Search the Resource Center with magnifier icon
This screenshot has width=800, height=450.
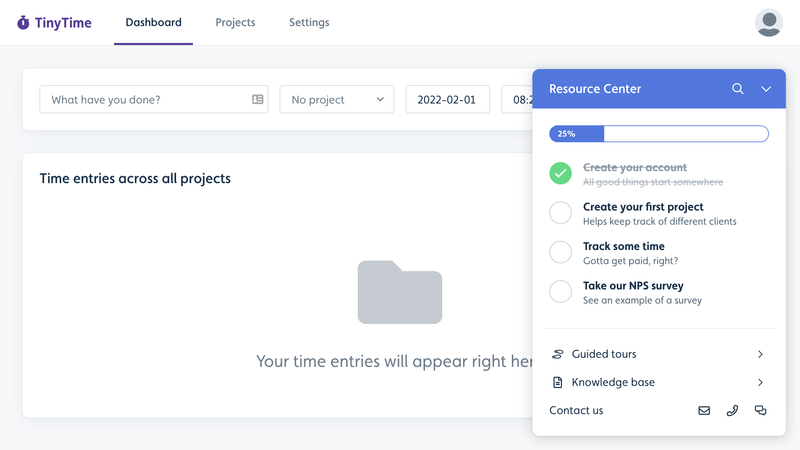pos(738,89)
